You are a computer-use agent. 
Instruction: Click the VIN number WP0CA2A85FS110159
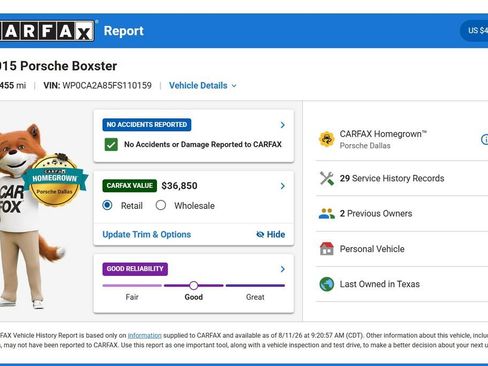pyautogui.click(x=107, y=86)
